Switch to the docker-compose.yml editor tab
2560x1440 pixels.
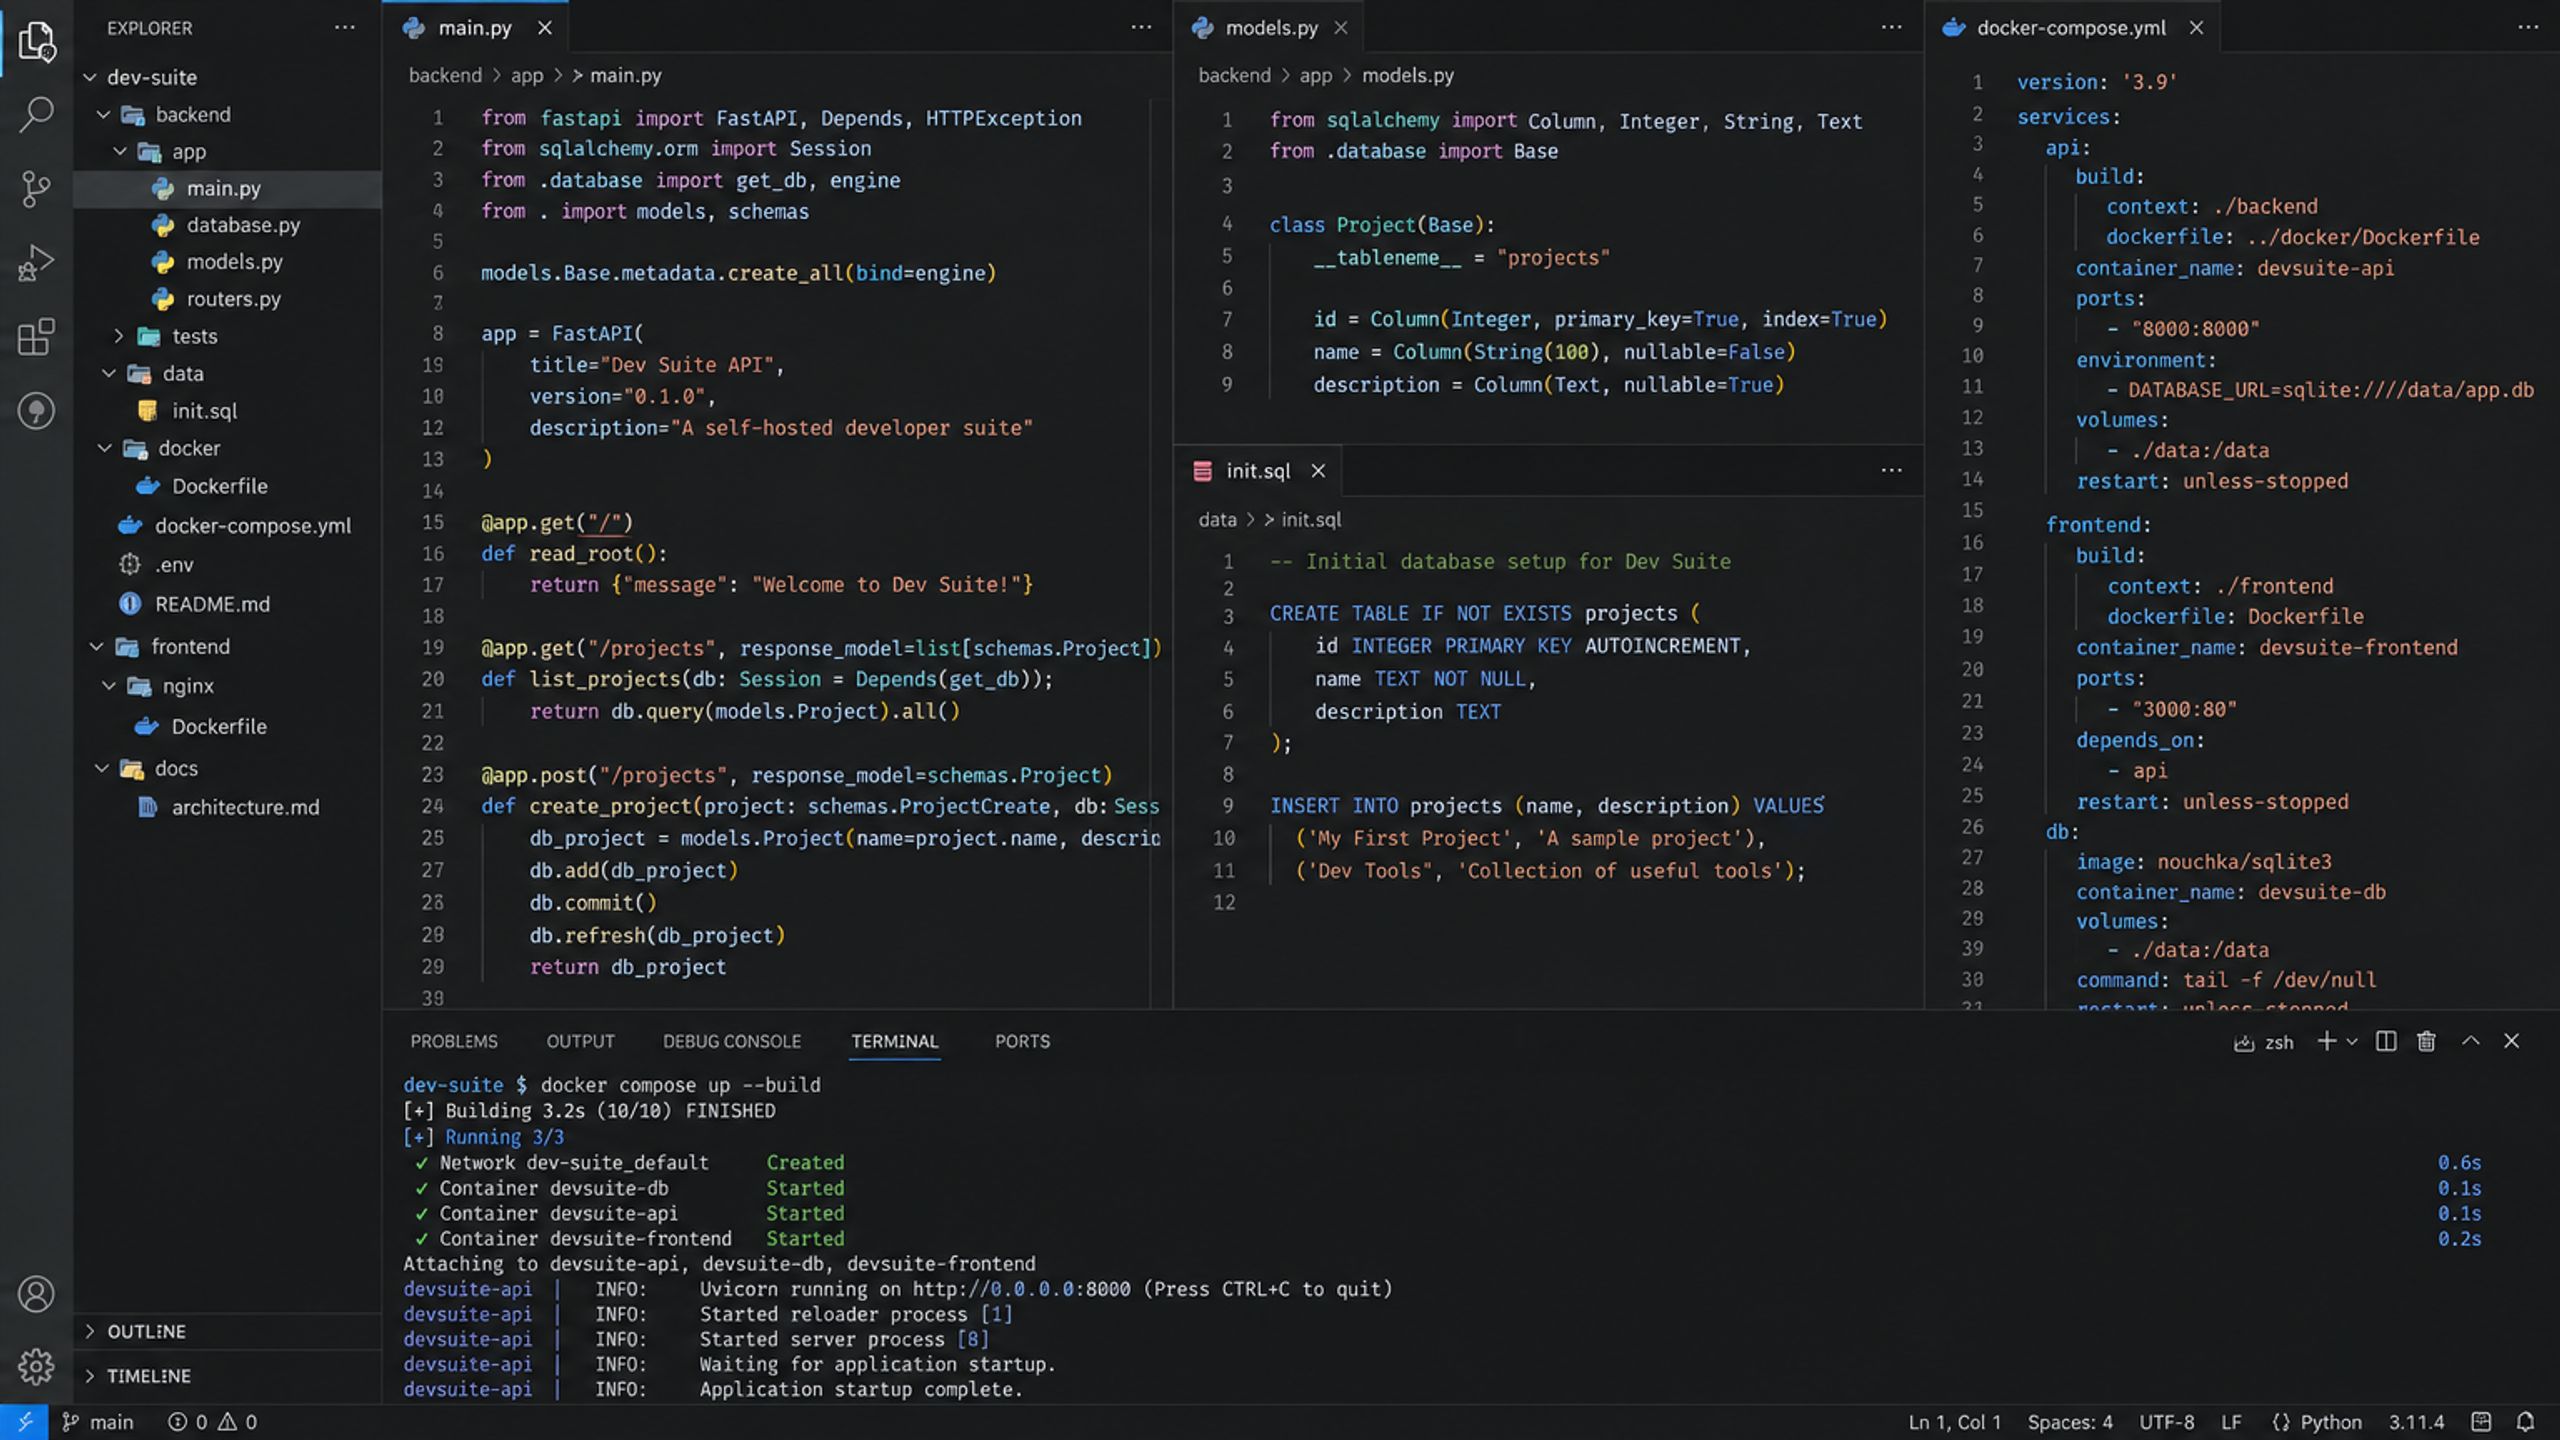(x=2071, y=28)
